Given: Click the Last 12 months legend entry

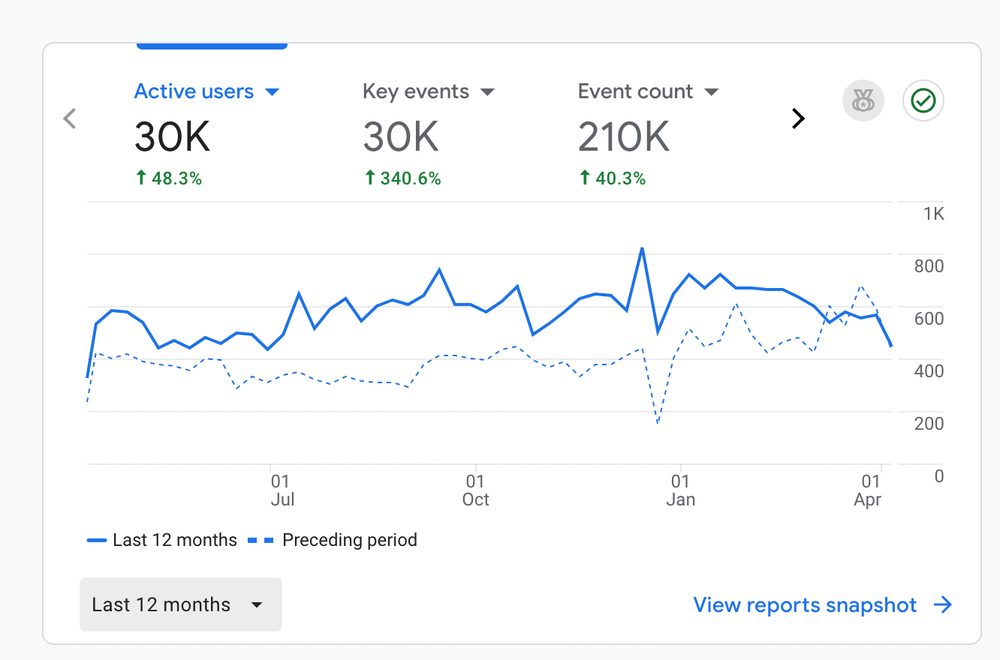Looking at the screenshot, I should click(x=162, y=540).
